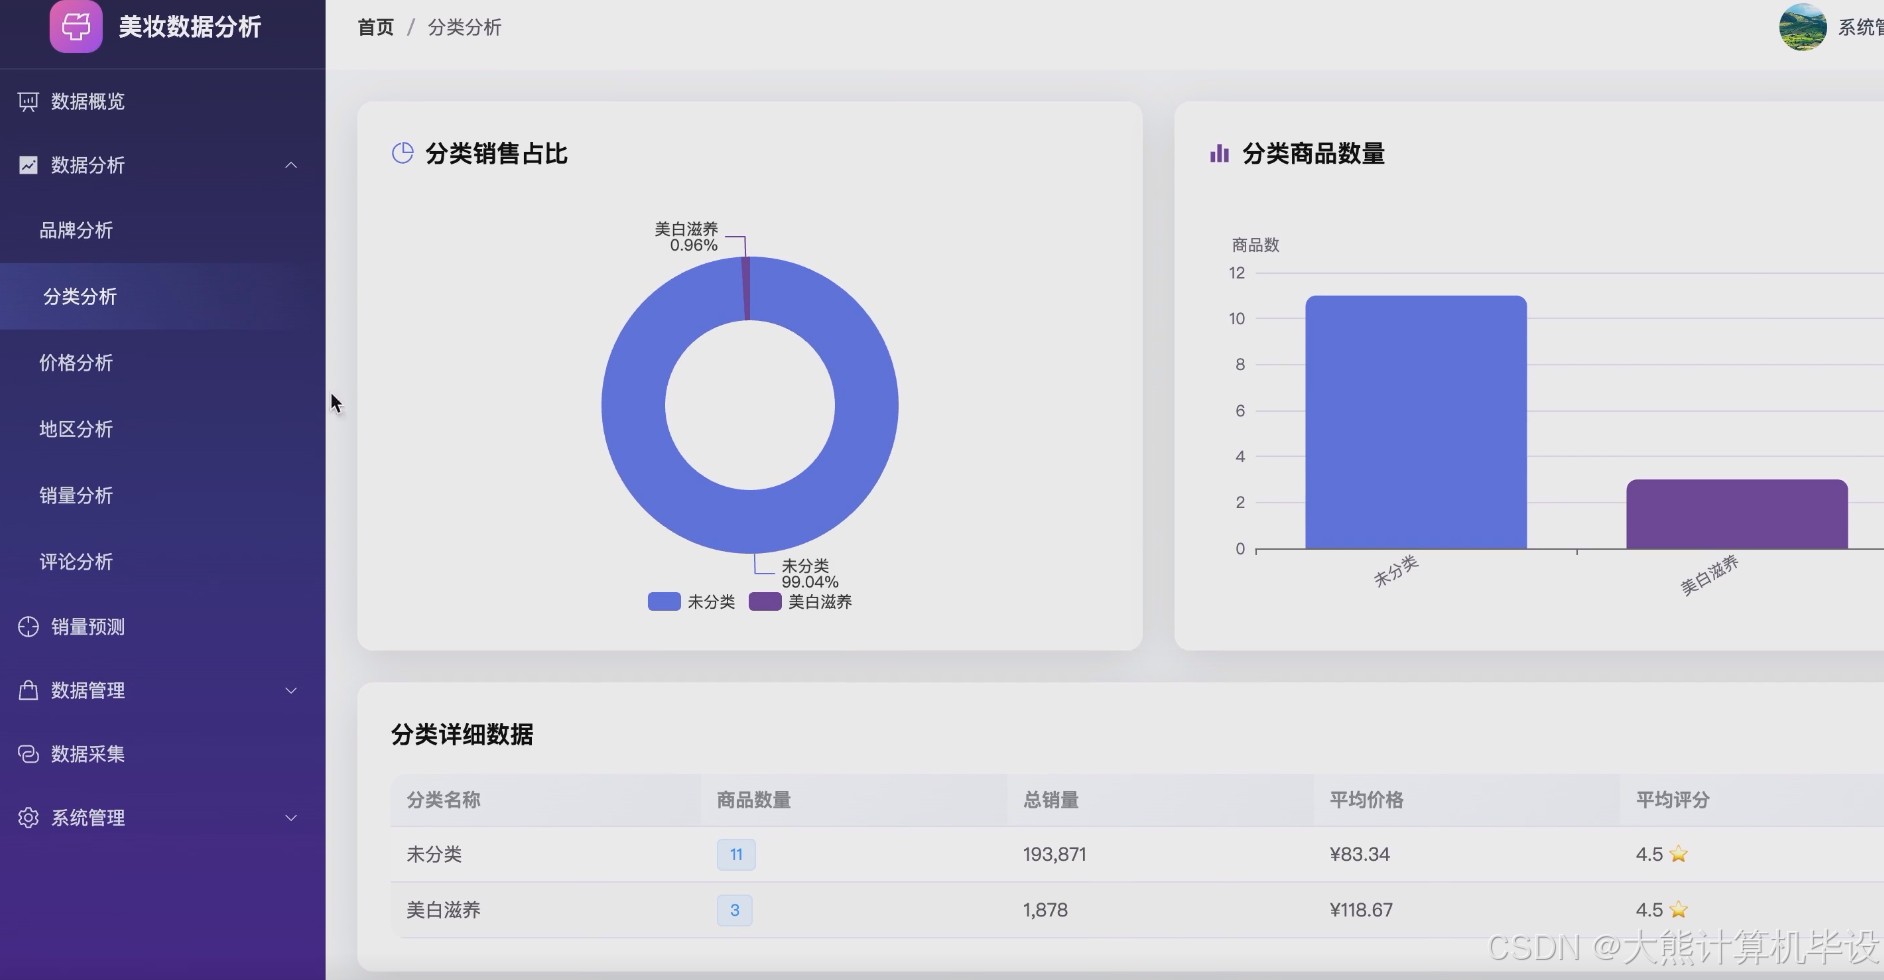Click the 首页 breadcrumb link

374,27
